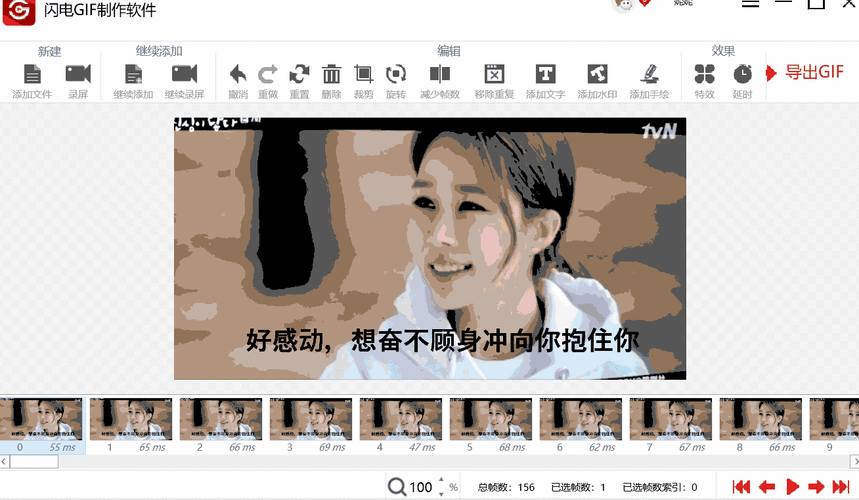Select frame 2 thumbnail (66 ms)
The height and width of the screenshot is (500, 859).
(x=221, y=419)
